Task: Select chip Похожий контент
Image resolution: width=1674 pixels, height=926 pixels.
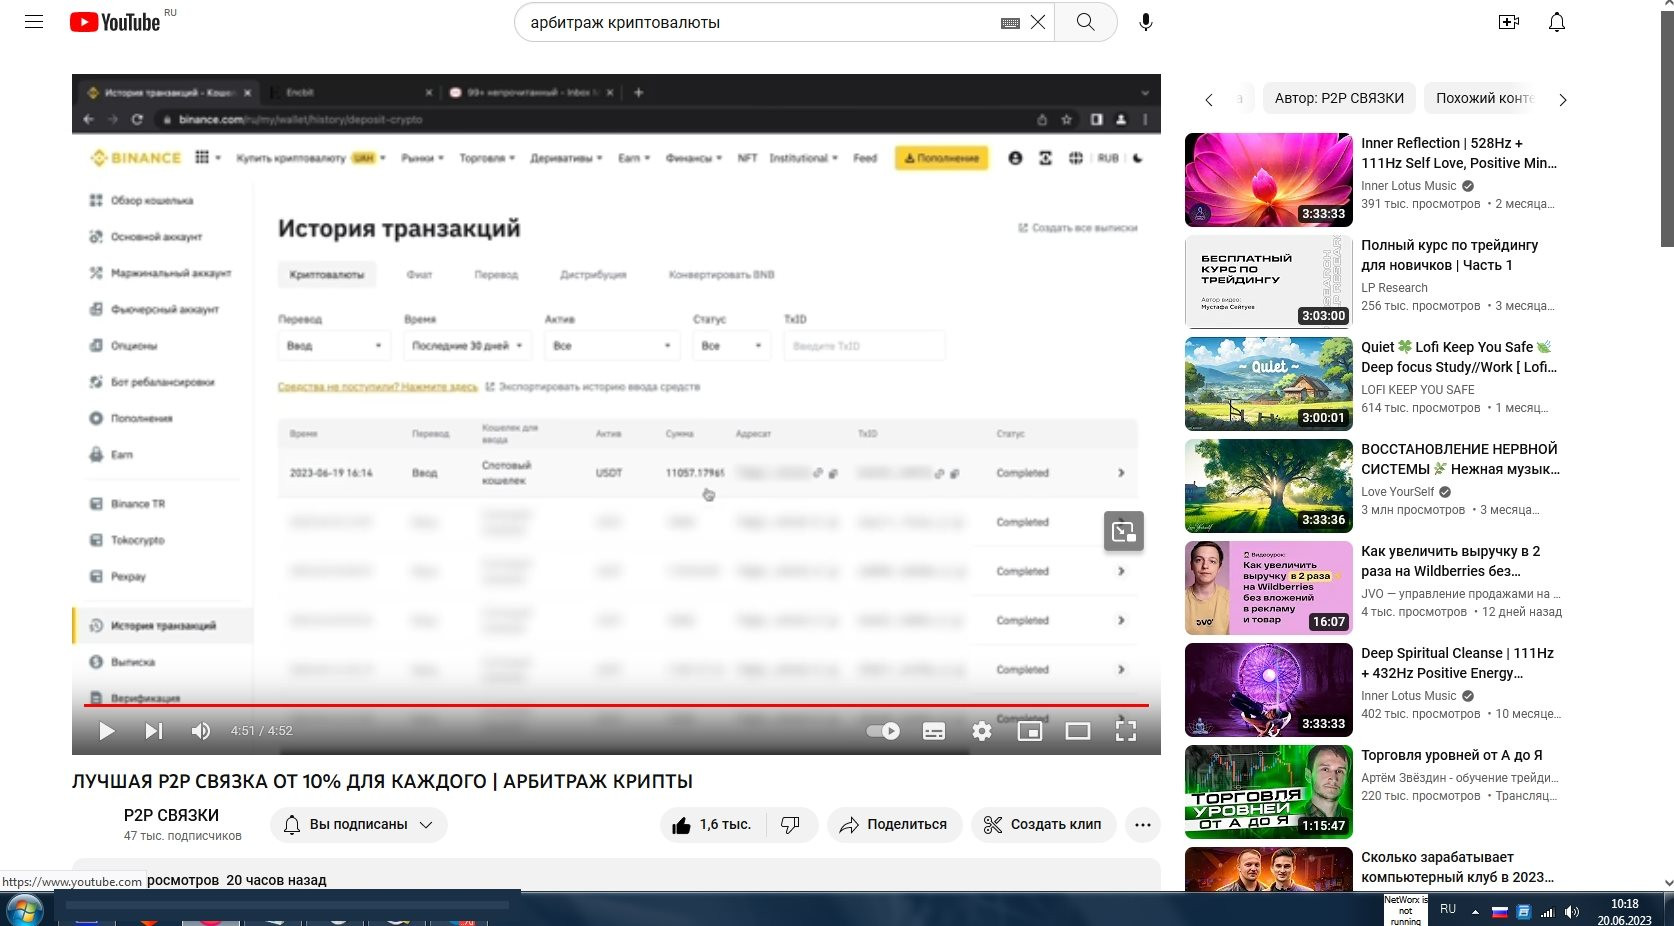Action: tap(1483, 98)
